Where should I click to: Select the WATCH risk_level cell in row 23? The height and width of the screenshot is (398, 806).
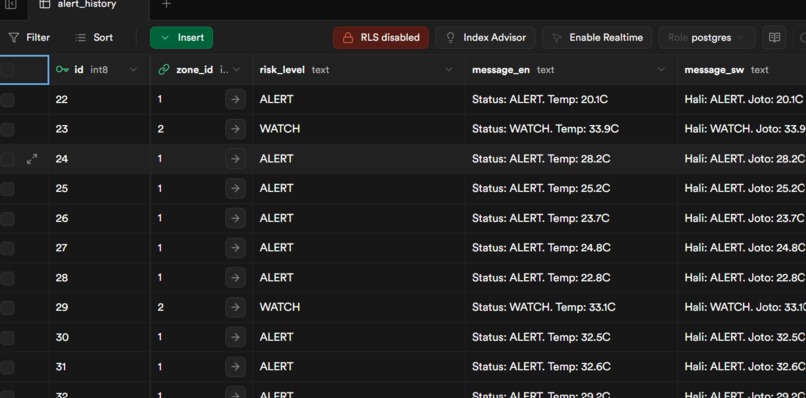[359, 129]
